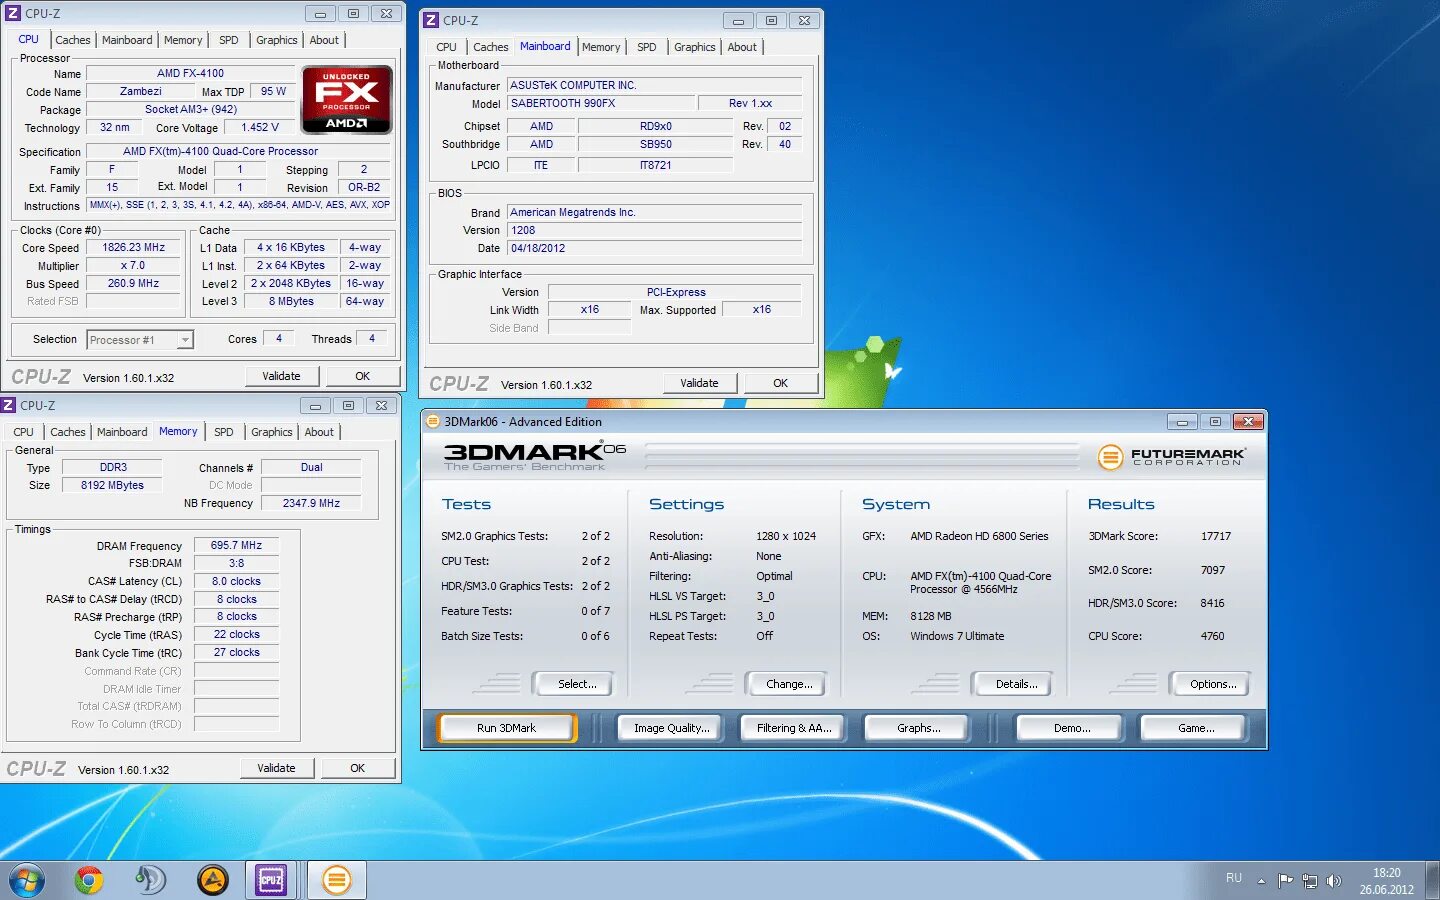Open Filtering & AA settings
This screenshot has height=900, width=1440.
tap(794, 728)
